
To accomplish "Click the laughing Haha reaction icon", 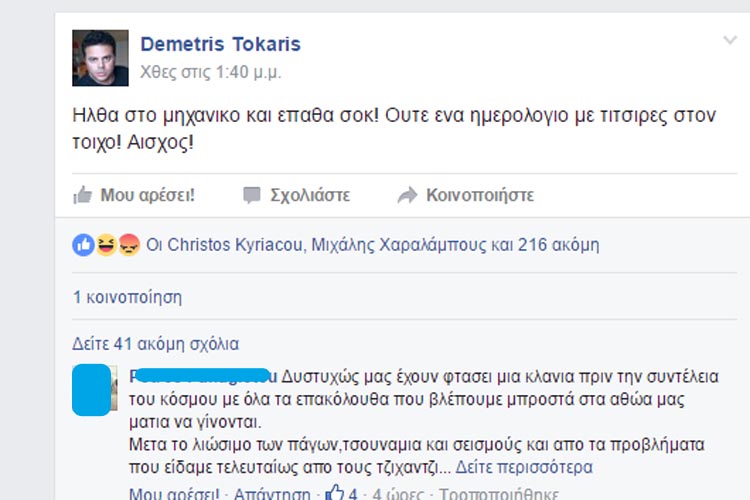I will click(x=106, y=245).
